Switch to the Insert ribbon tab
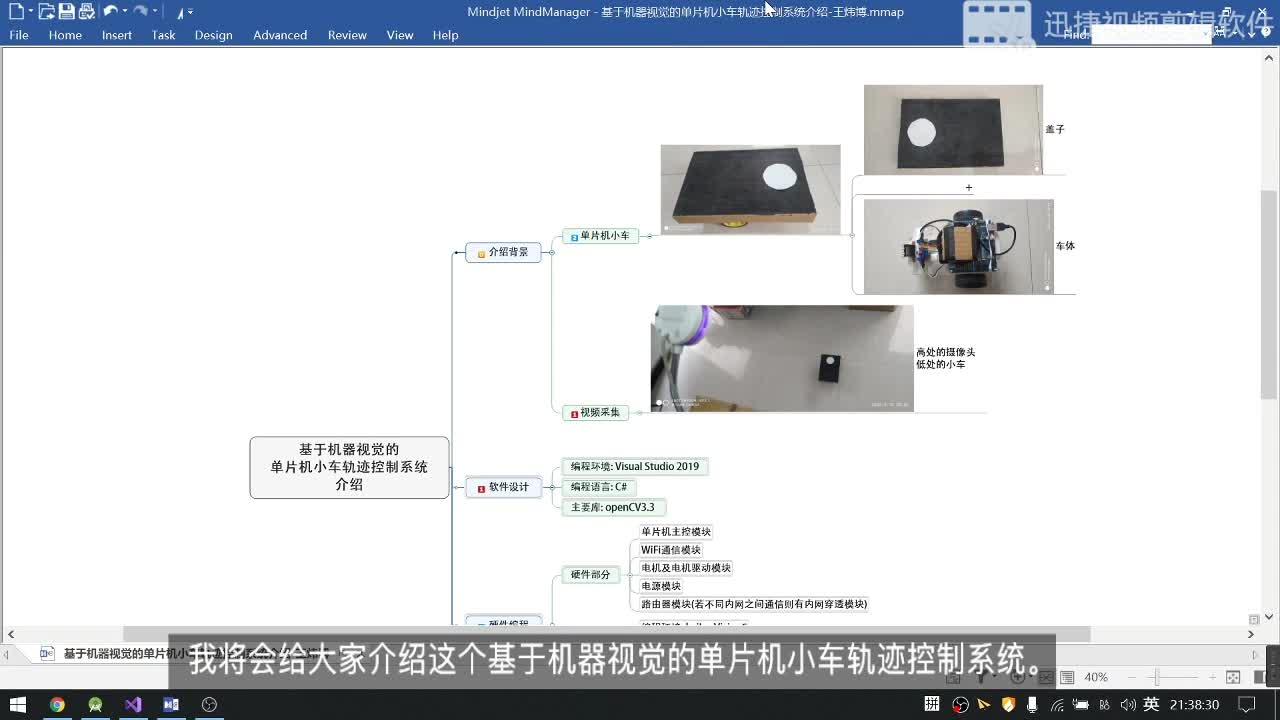This screenshot has width=1280, height=720. tap(117, 35)
